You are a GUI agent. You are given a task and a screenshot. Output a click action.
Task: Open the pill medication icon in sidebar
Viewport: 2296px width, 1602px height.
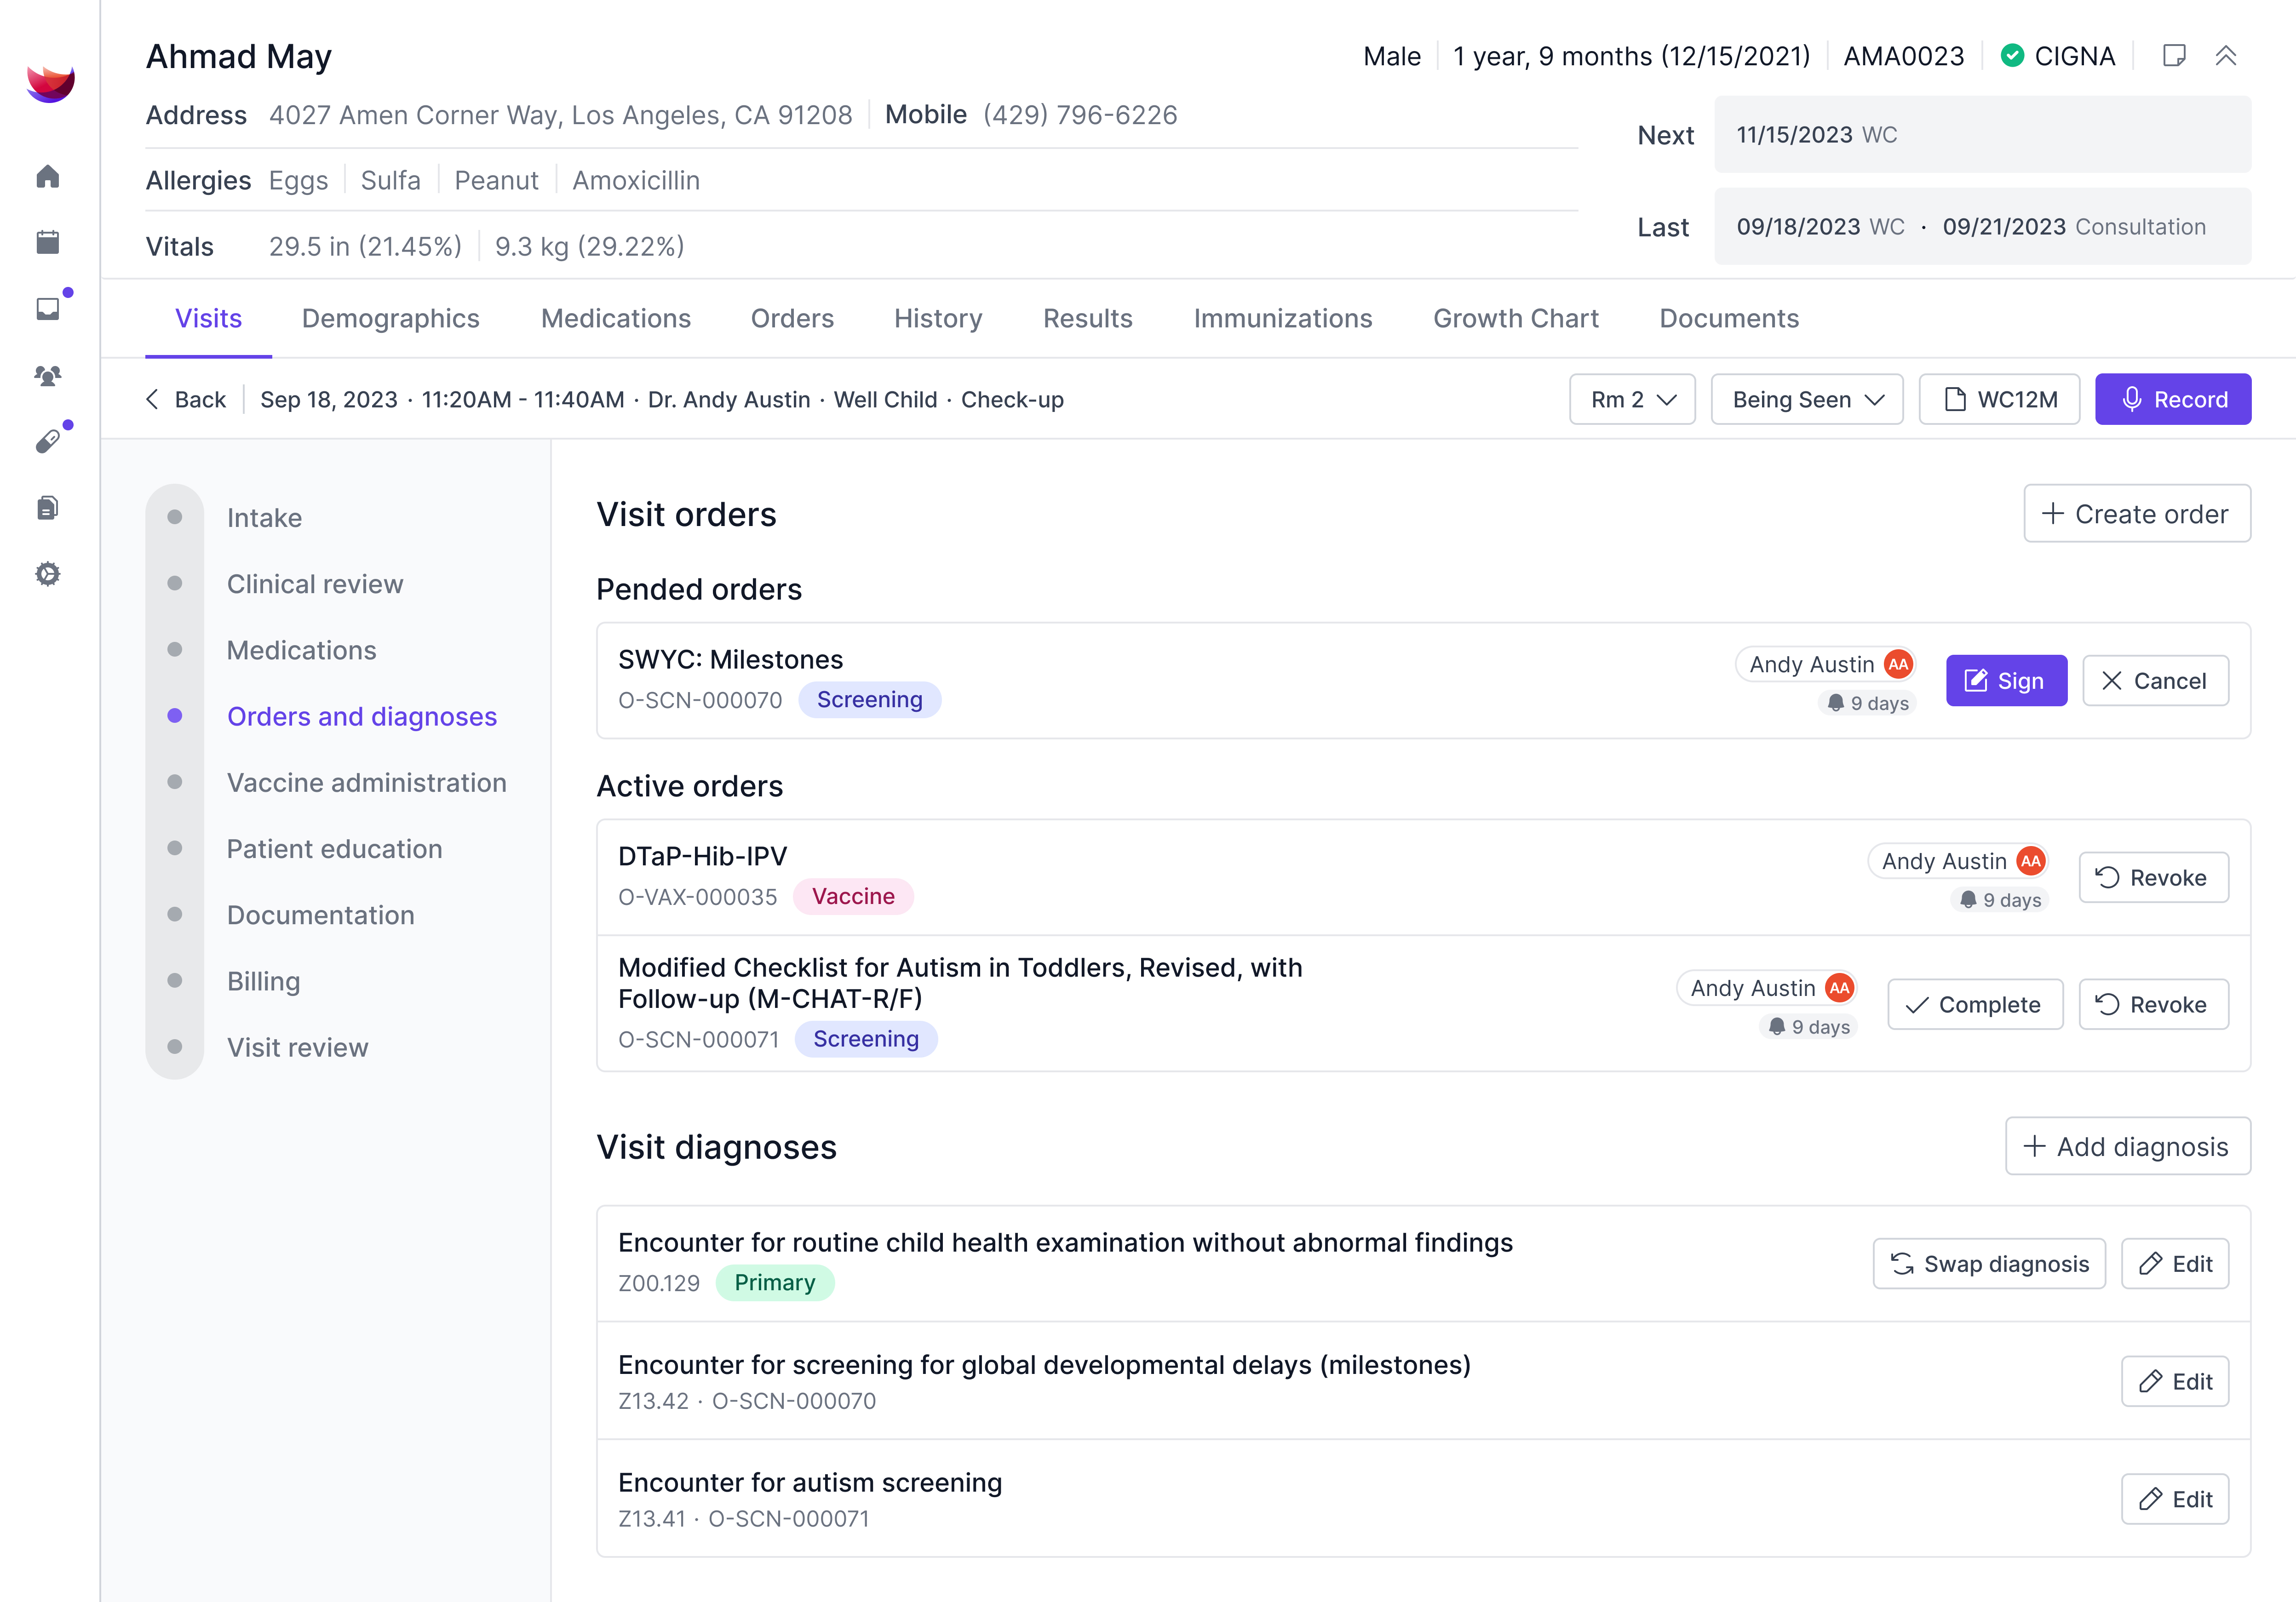click(x=48, y=441)
